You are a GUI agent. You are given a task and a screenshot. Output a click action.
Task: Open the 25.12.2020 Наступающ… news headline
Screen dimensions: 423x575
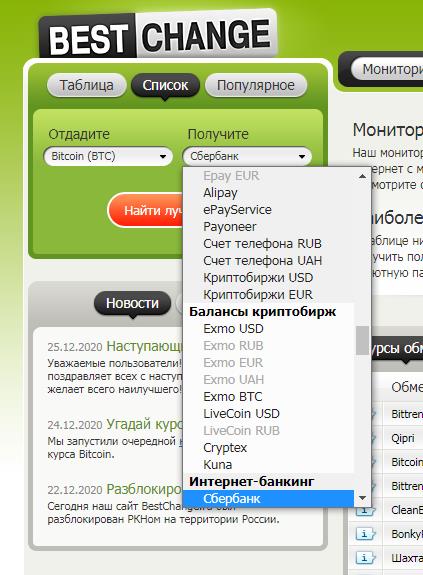click(144, 346)
